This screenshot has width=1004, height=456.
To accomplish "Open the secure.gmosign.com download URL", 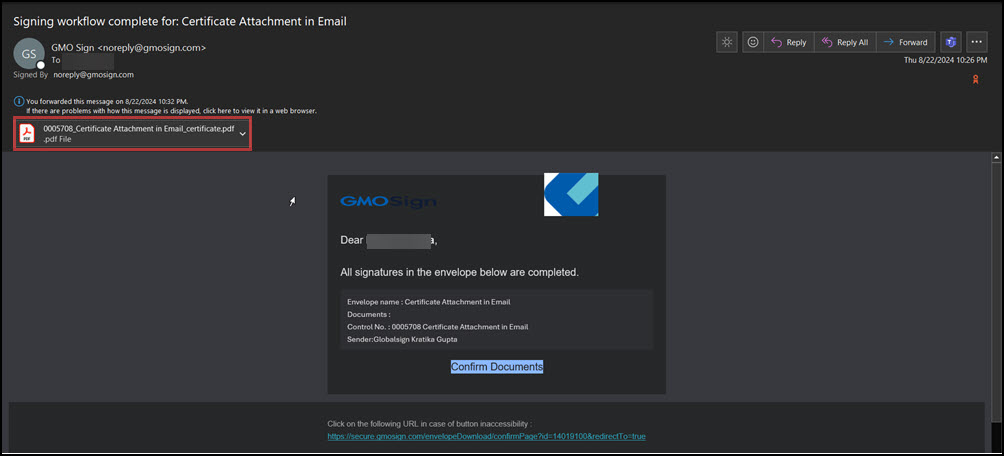I will coord(487,436).
